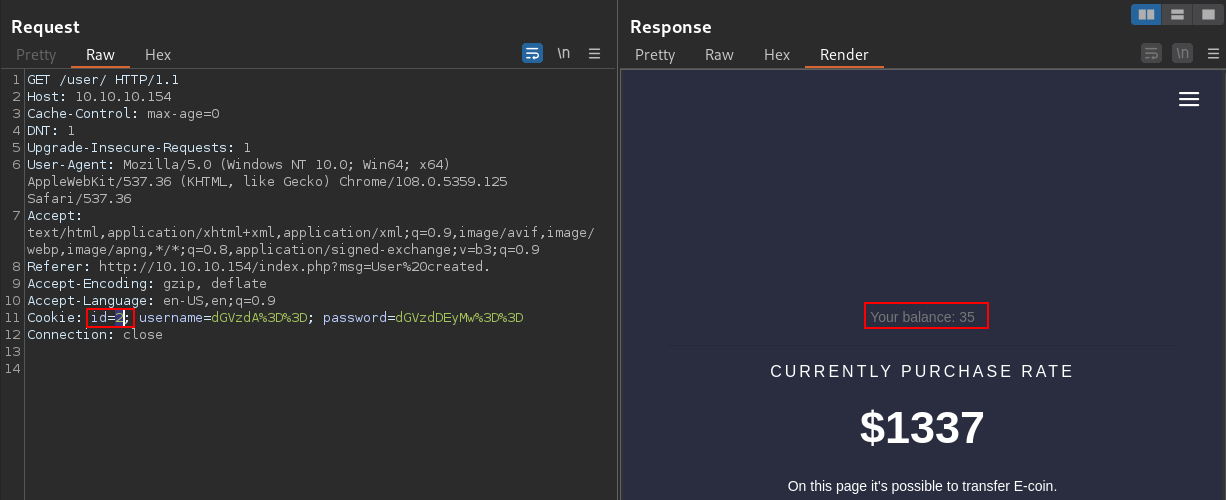The height and width of the screenshot is (500, 1226).
Task: Toggle word wrap in Request panel
Action: pyautogui.click(x=533, y=53)
